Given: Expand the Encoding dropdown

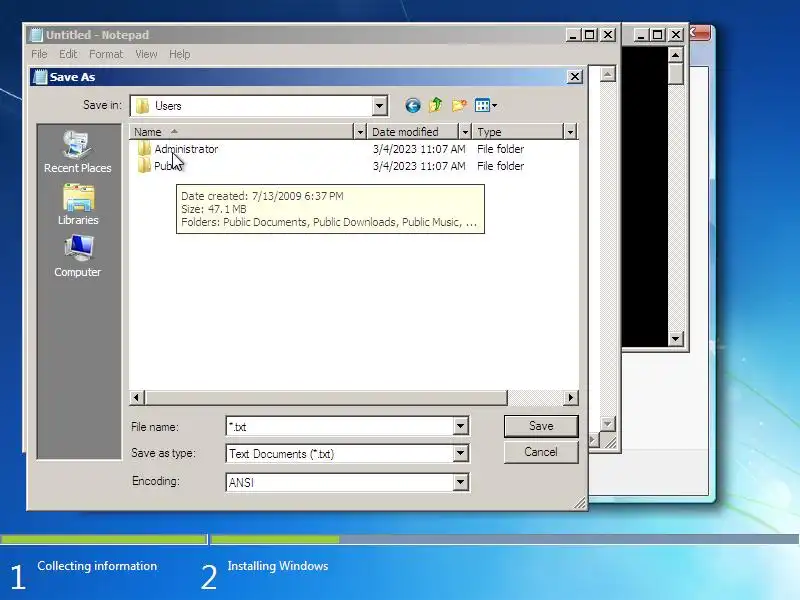Looking at the screenshot, I should coord(460,482).
